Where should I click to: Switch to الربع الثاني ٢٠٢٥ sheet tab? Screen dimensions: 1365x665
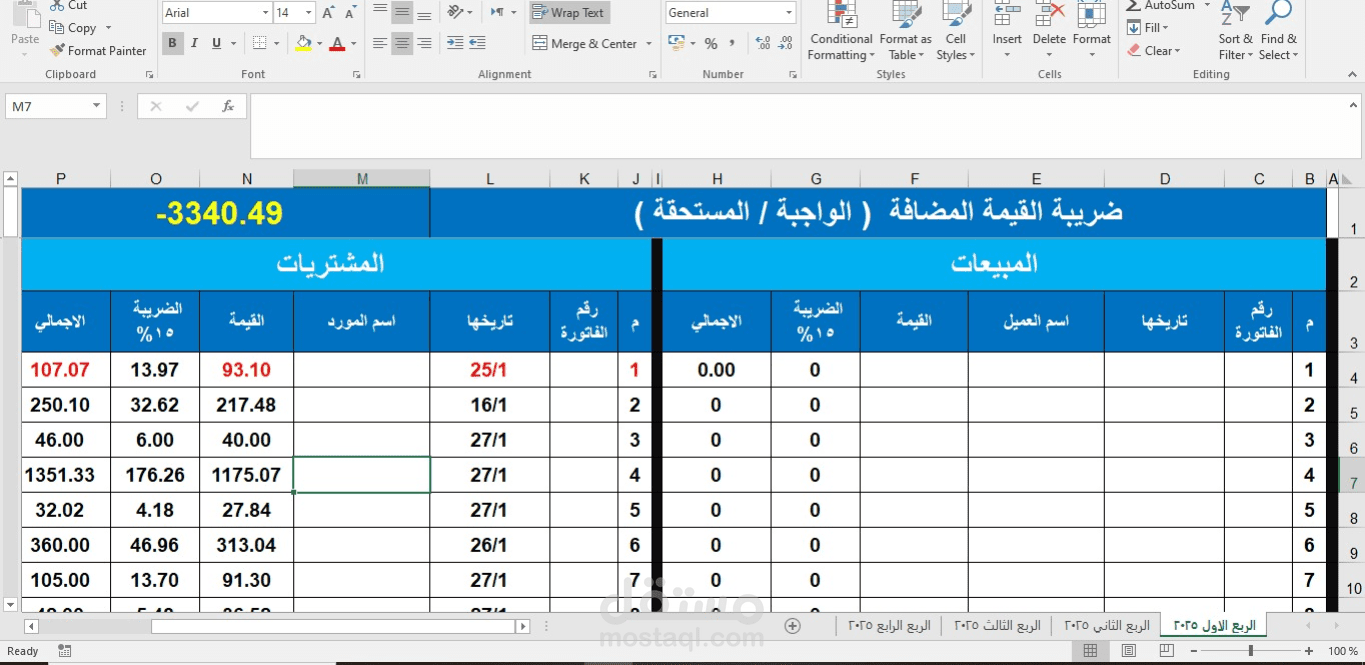(x=1107, y=625)
